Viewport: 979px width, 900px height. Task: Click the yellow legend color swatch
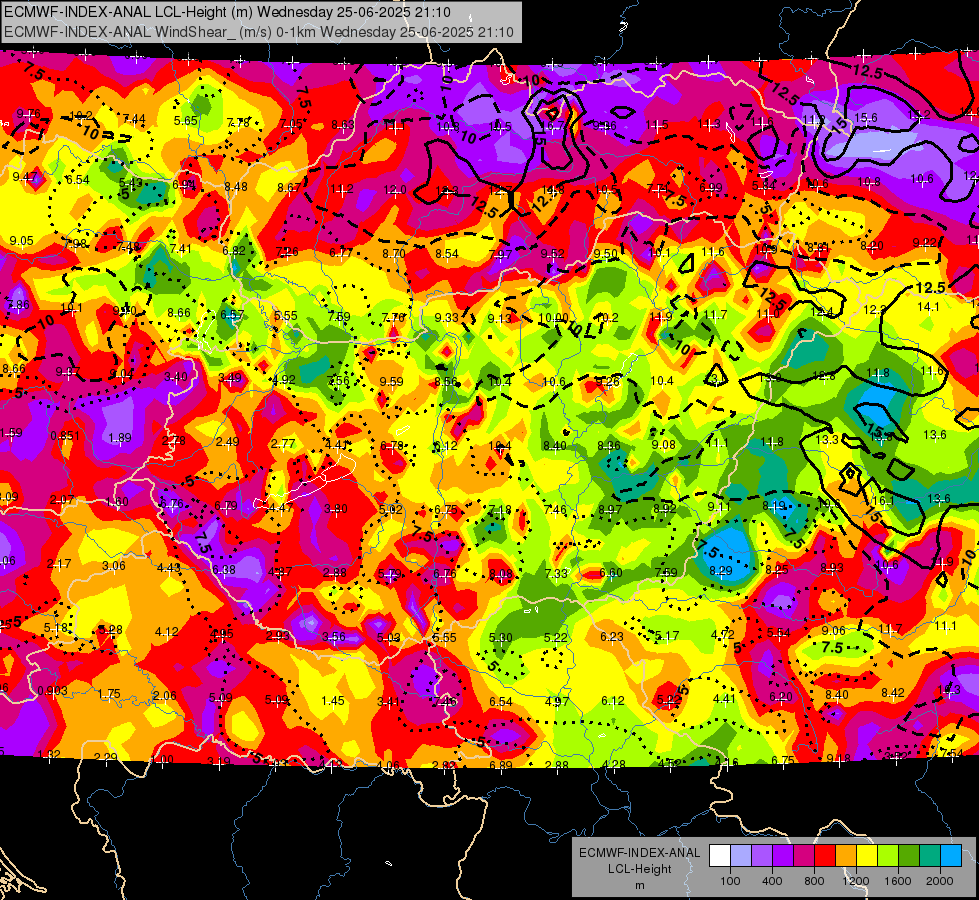[867, 856]
